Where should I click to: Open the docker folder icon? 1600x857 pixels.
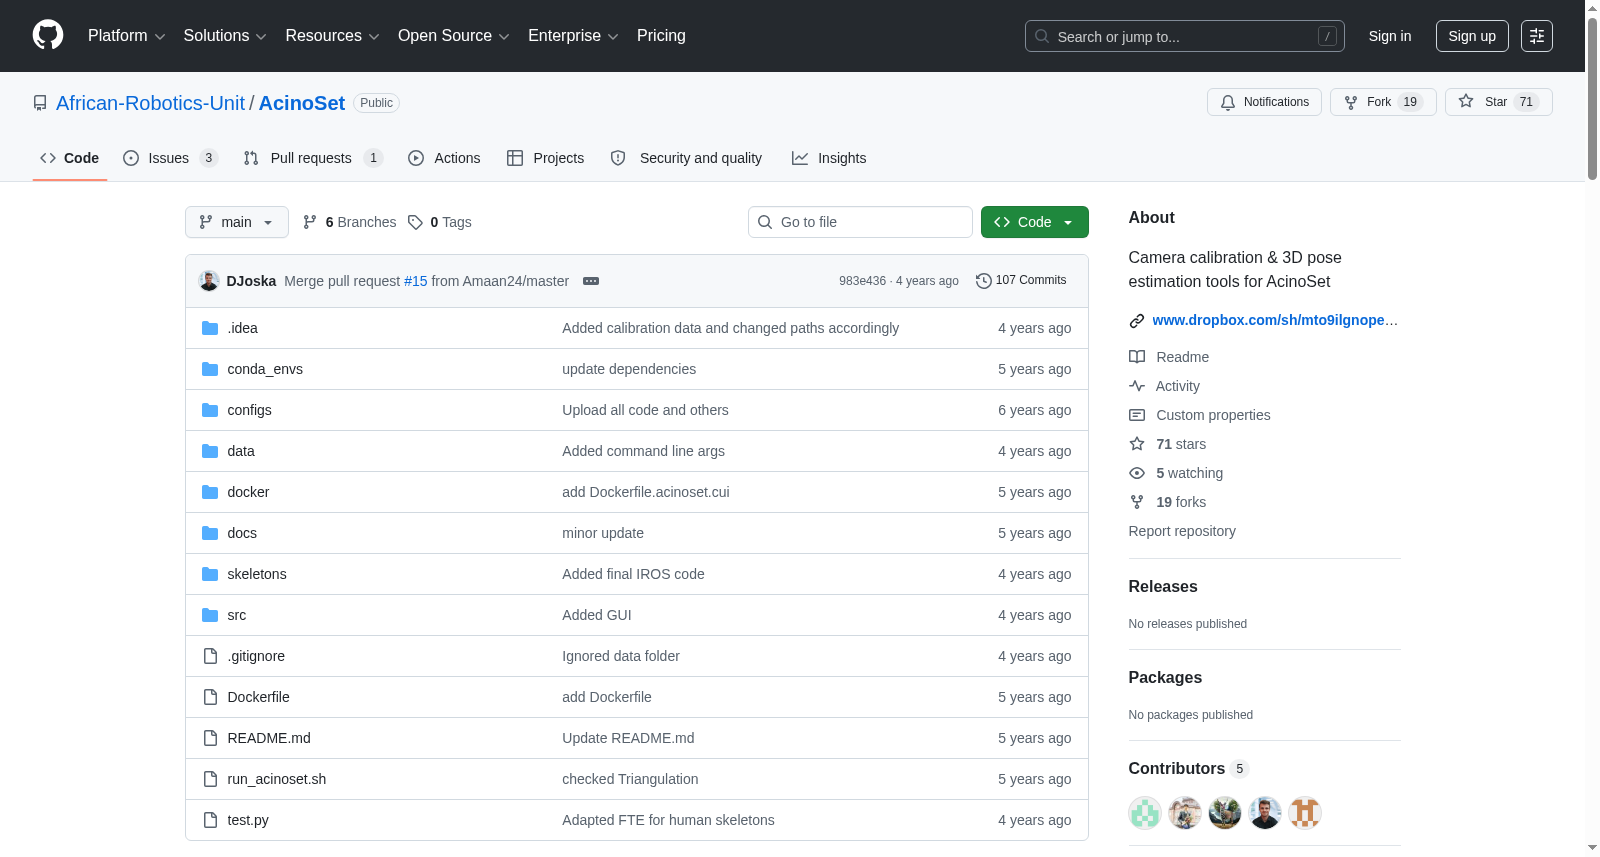tap(210, 492)
